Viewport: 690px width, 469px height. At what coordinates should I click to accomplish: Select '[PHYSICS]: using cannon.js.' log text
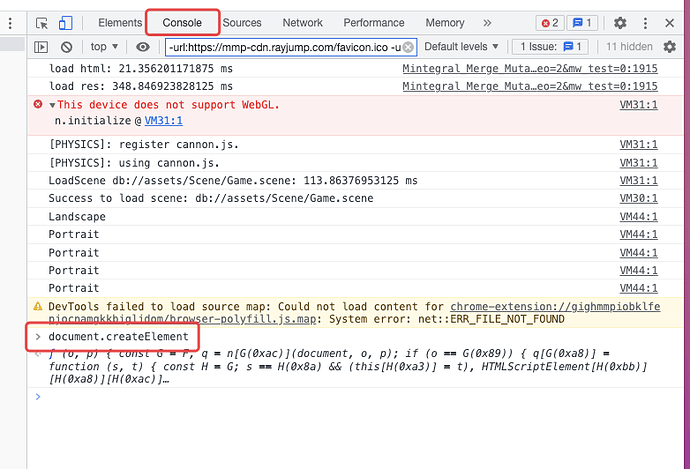coord(134,163)
